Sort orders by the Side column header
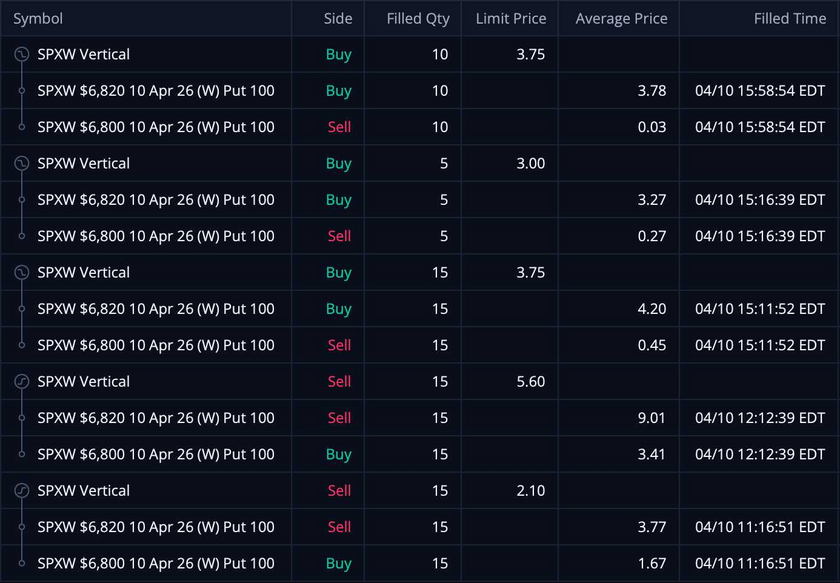This screenshot has width=840, height=583. 338,19
